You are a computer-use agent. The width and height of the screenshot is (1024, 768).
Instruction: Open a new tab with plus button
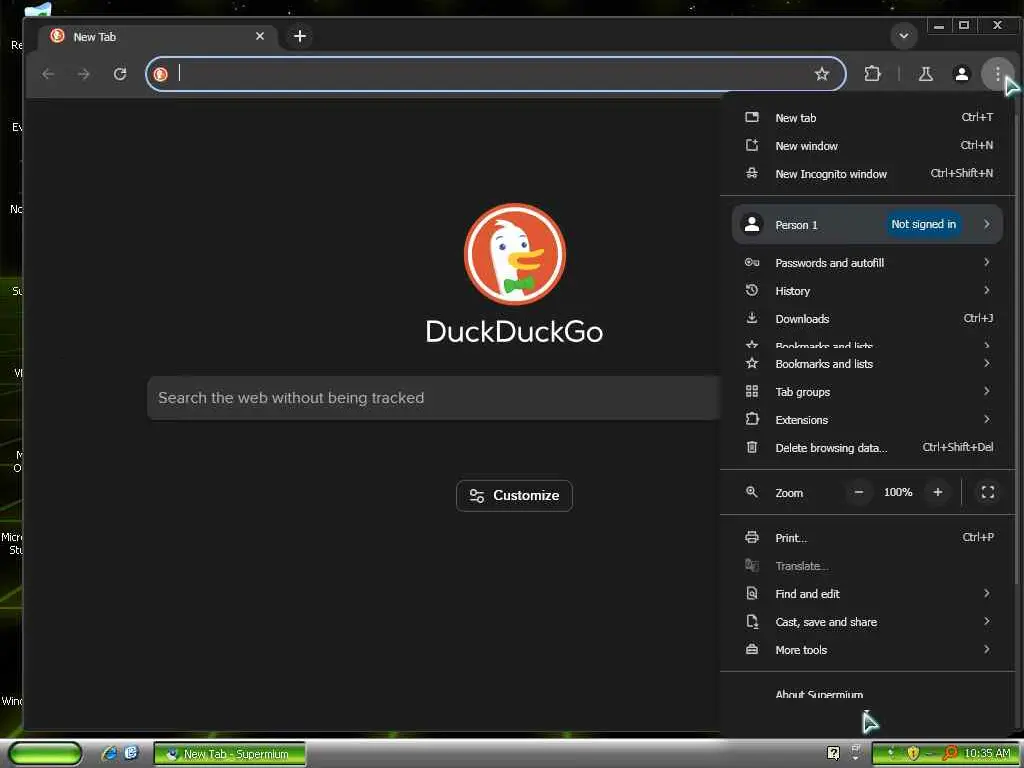[x=300, y=37]
